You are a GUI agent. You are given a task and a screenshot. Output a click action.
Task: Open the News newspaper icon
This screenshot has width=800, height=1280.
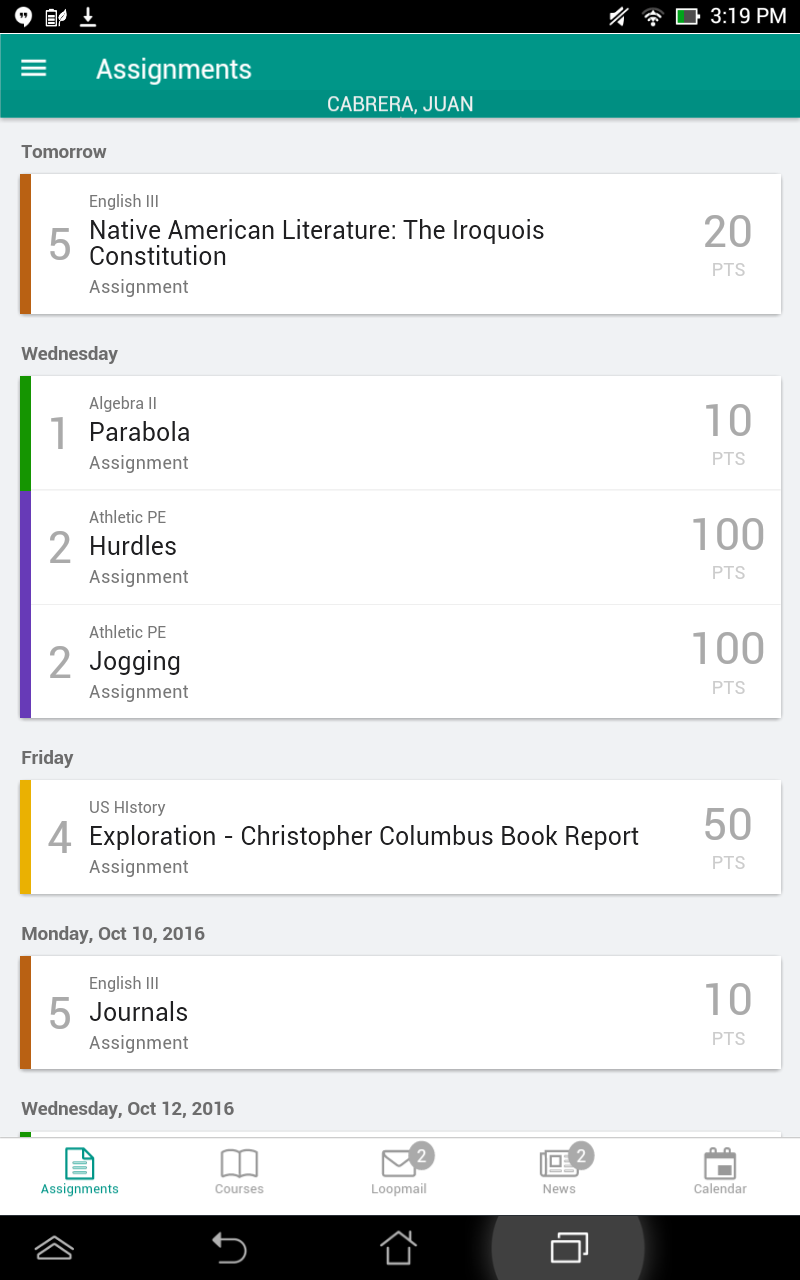click(x=559, y=1163)
